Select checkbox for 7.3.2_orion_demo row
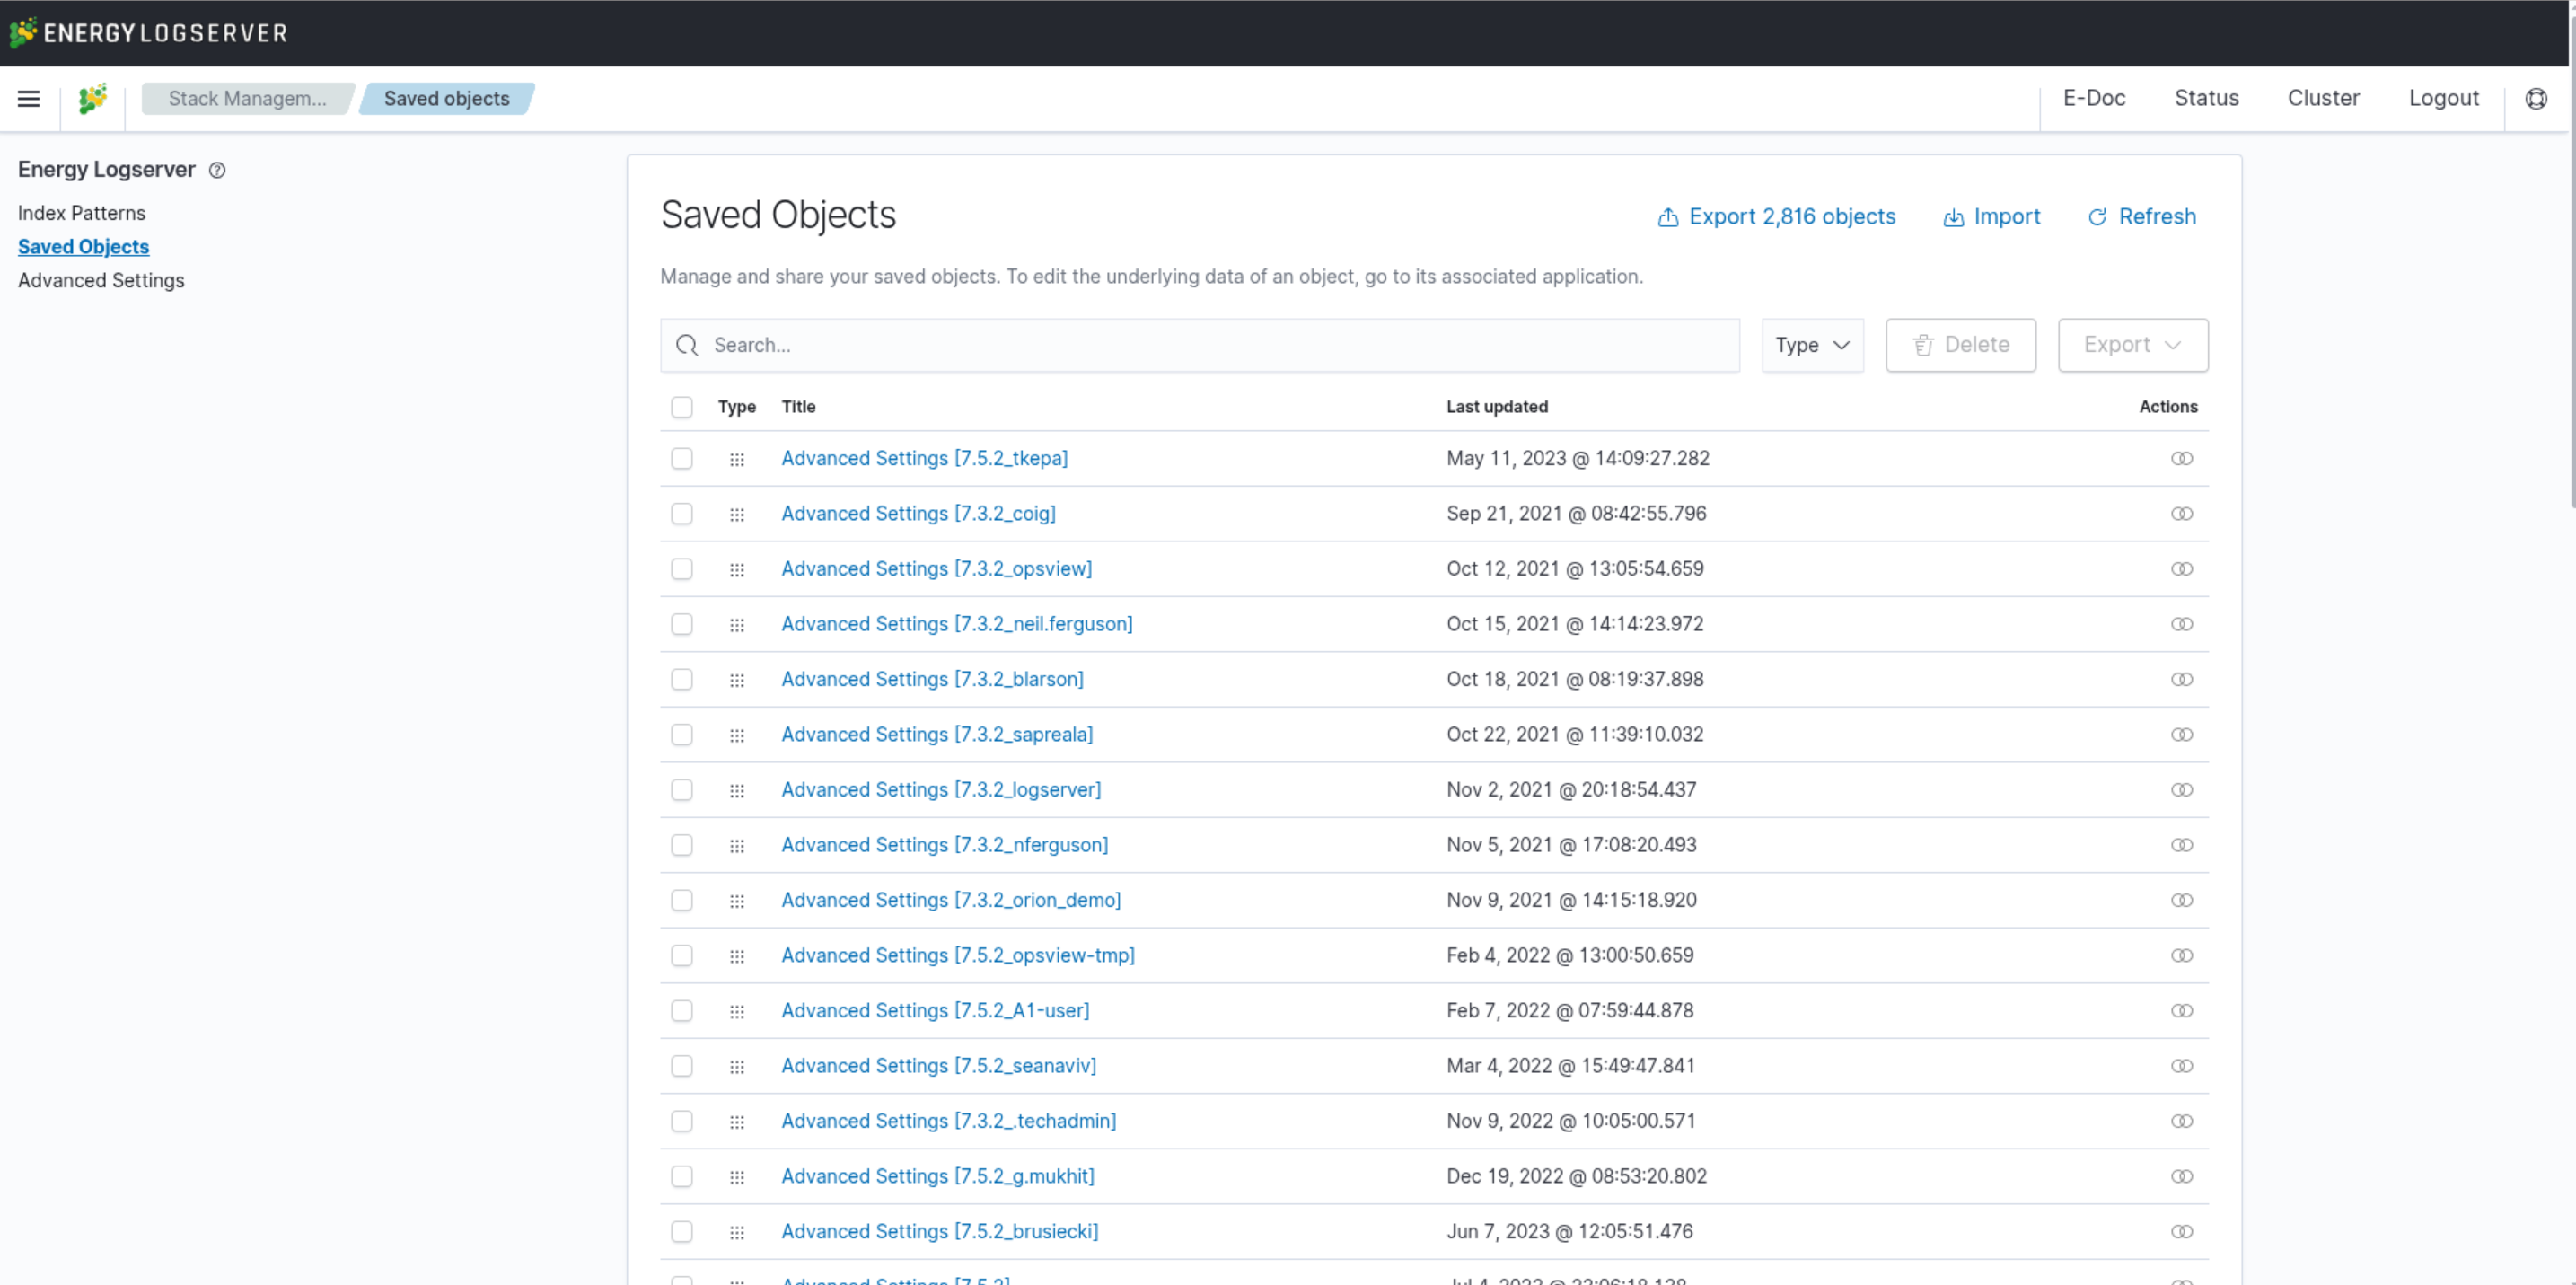Screen dimensions: 2576x1285 (682, 900)
